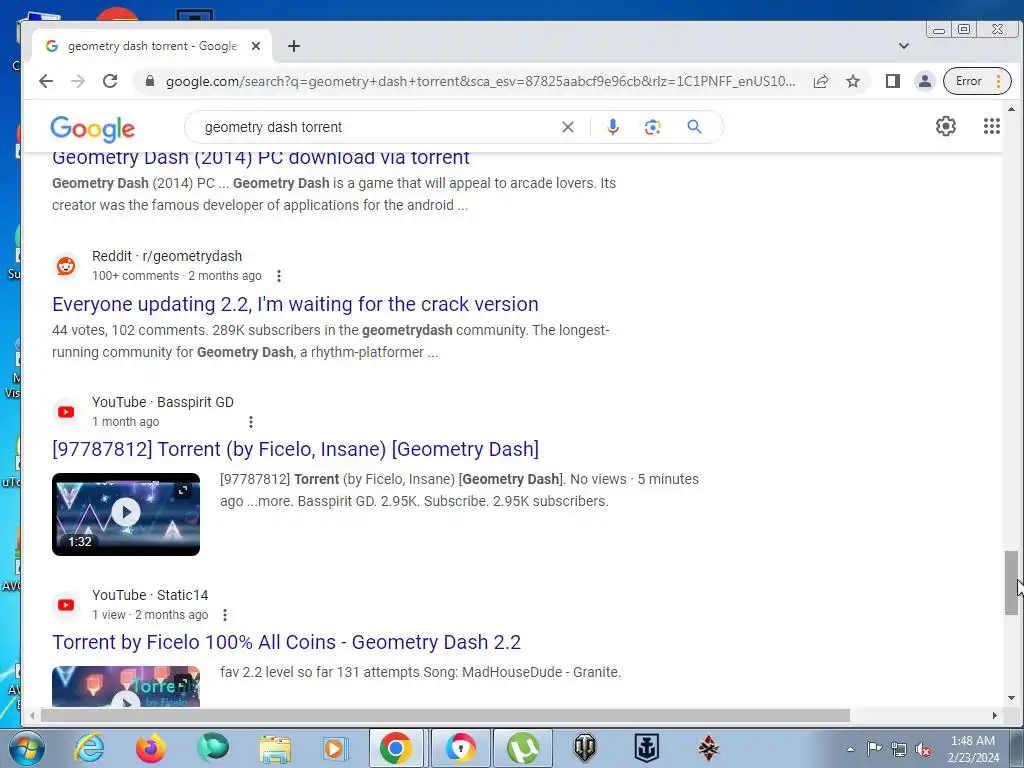Image resolution: width=1024 pixels, height=768 pixels.
Task: Open a new tab with plus button
Action: [294, 46]
